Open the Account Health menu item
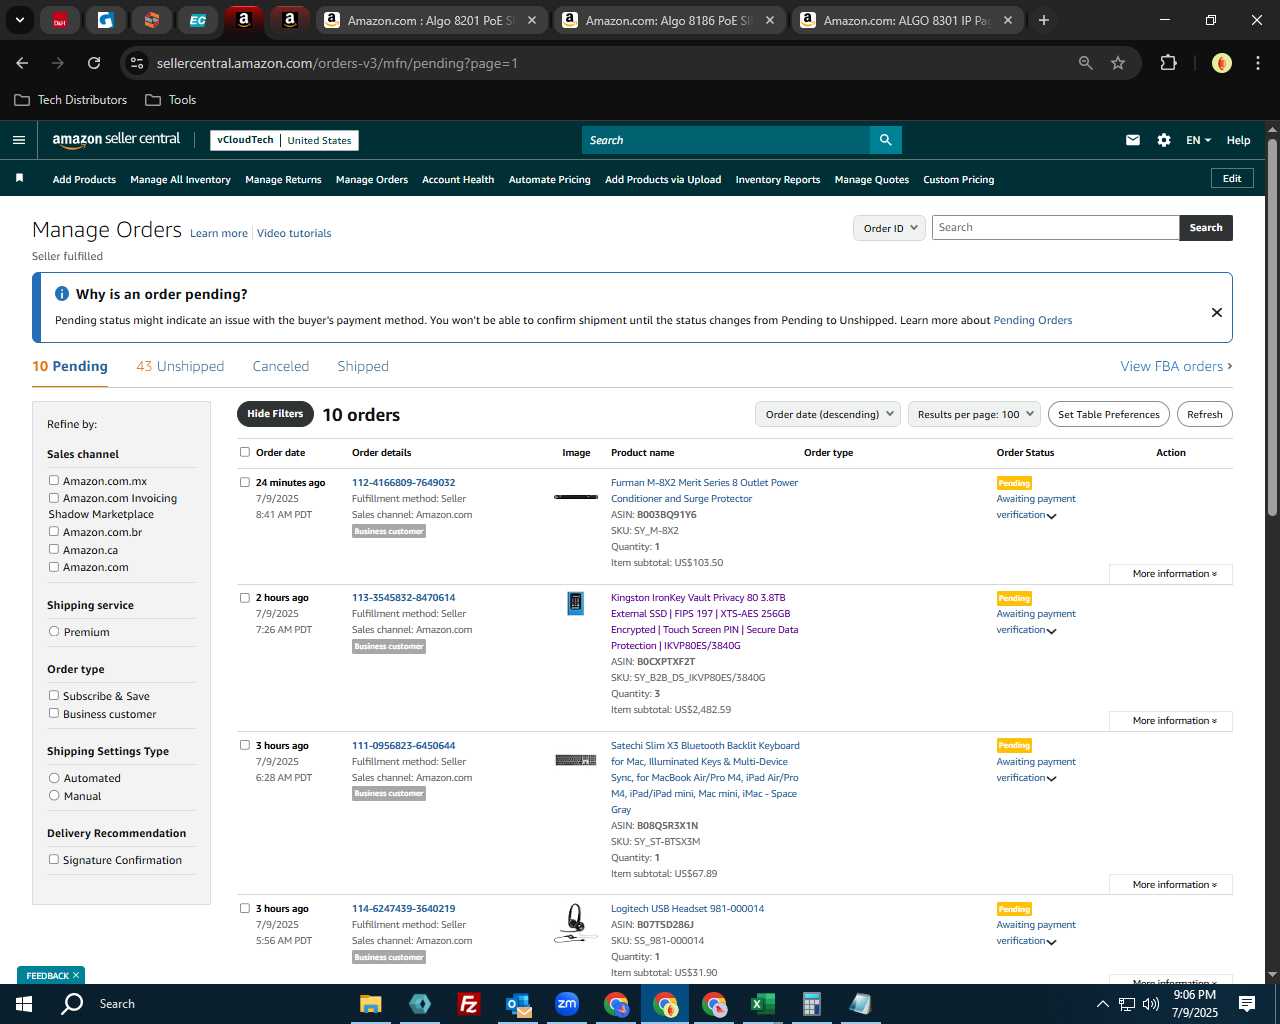Screen dimensions: 1280x1024 [458, 180]
